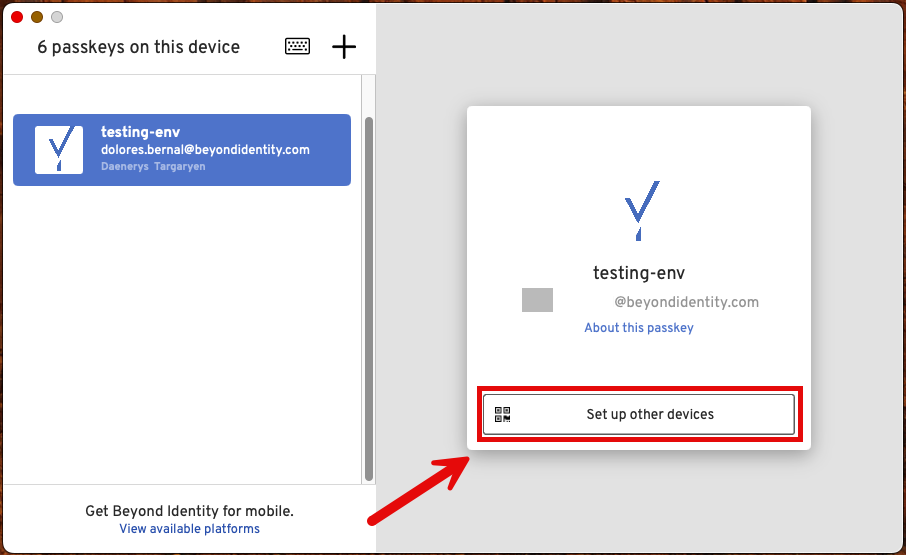This screenshot has height=555, width=906.
Task: Click the gray redacted box beside email
Action: 537,300
